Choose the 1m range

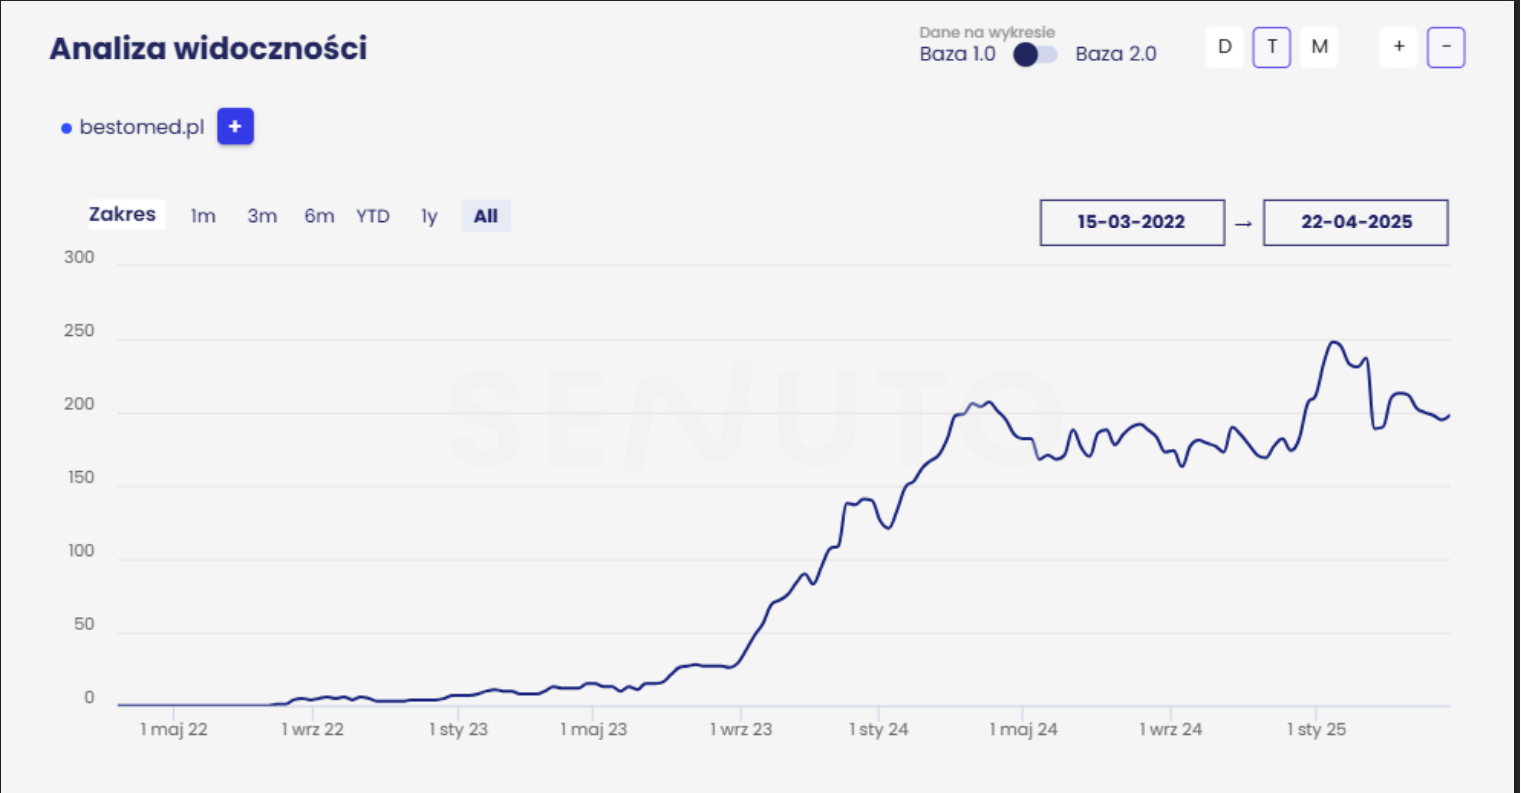tap(203, 216)
